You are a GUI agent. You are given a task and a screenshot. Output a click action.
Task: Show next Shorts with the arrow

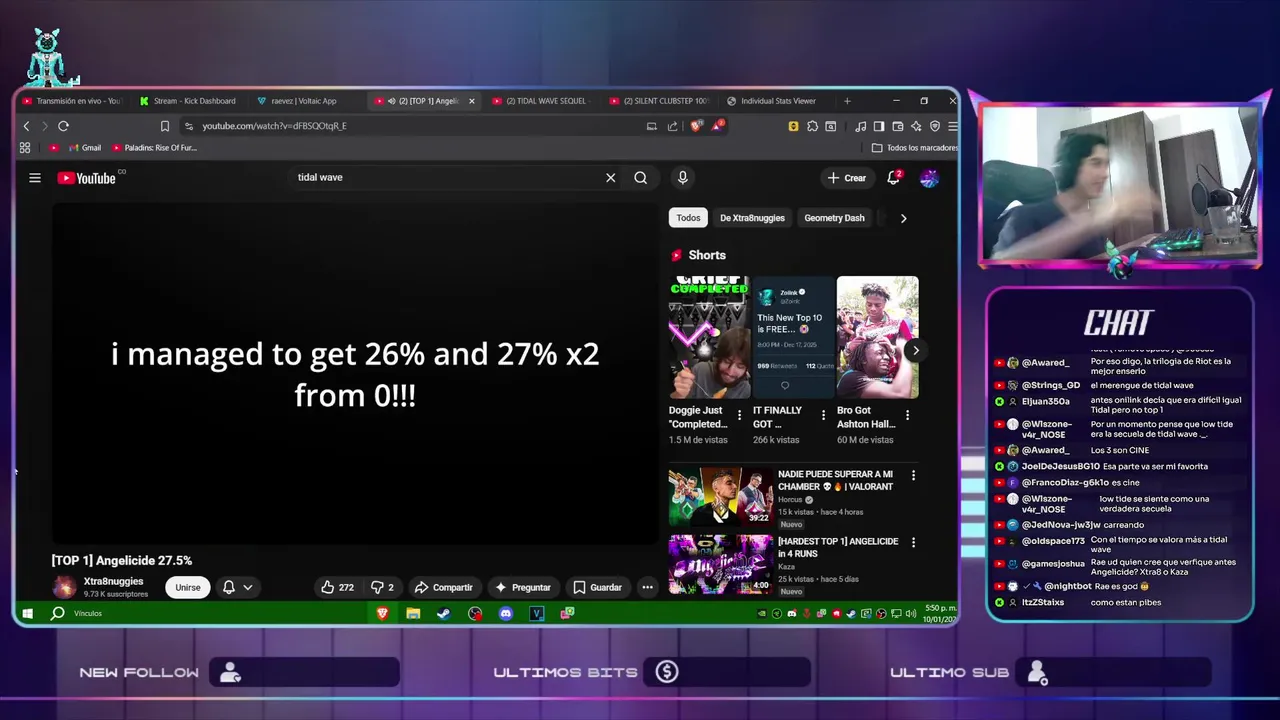(915, 350)
